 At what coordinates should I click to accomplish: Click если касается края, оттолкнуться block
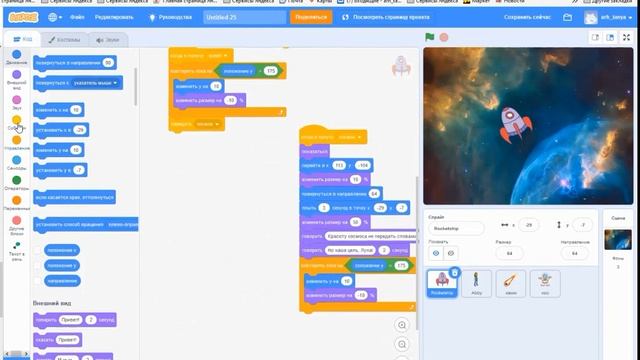point(74,197)
